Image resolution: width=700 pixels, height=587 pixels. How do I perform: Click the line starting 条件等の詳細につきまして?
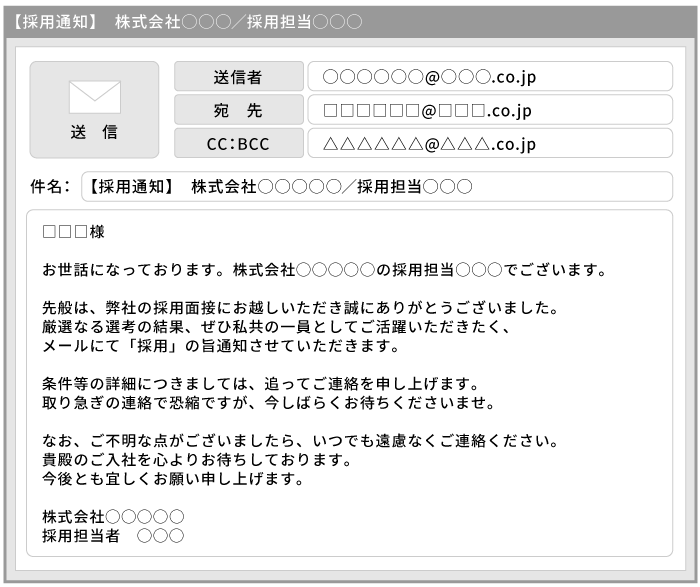261,383
